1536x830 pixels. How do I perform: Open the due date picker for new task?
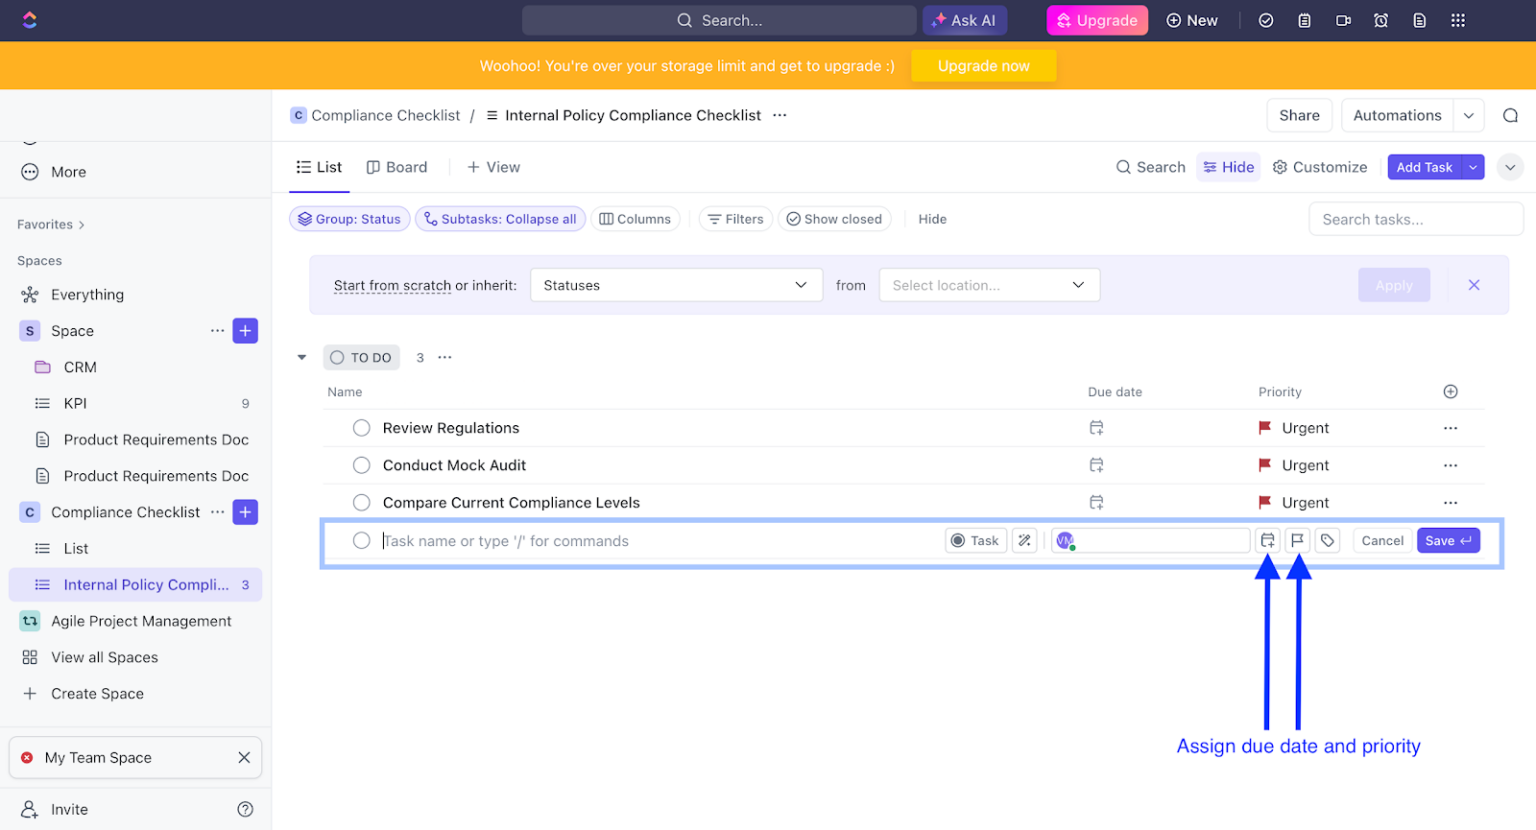coord(1268,540)
